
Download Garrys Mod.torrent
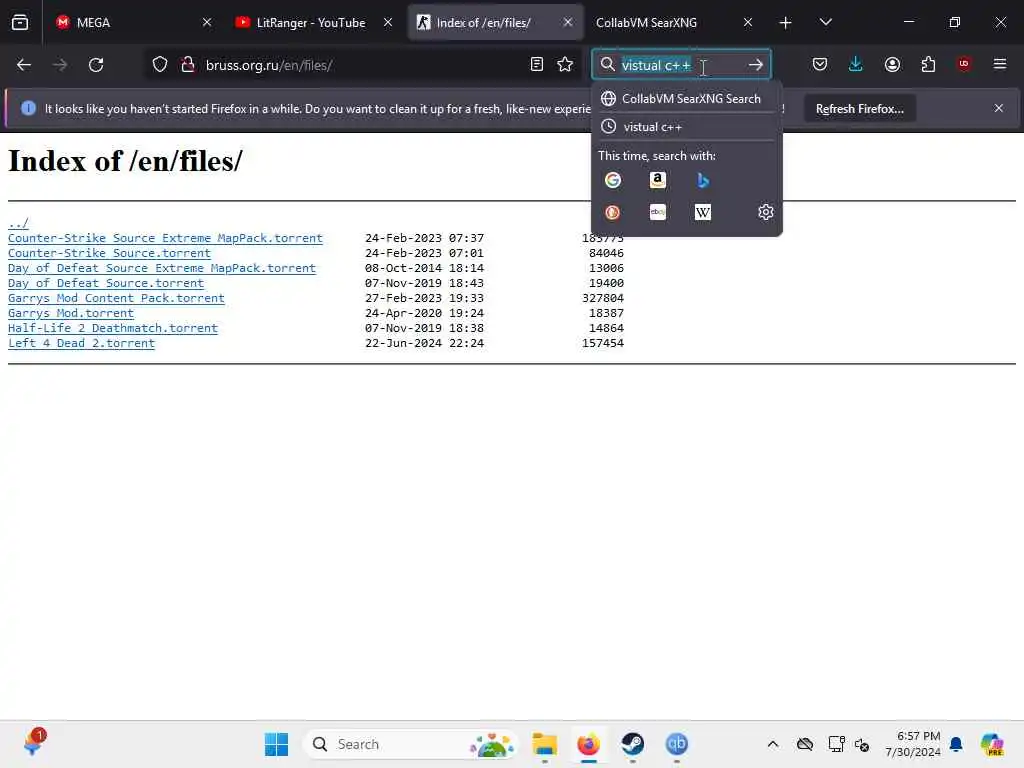[71, 313]
